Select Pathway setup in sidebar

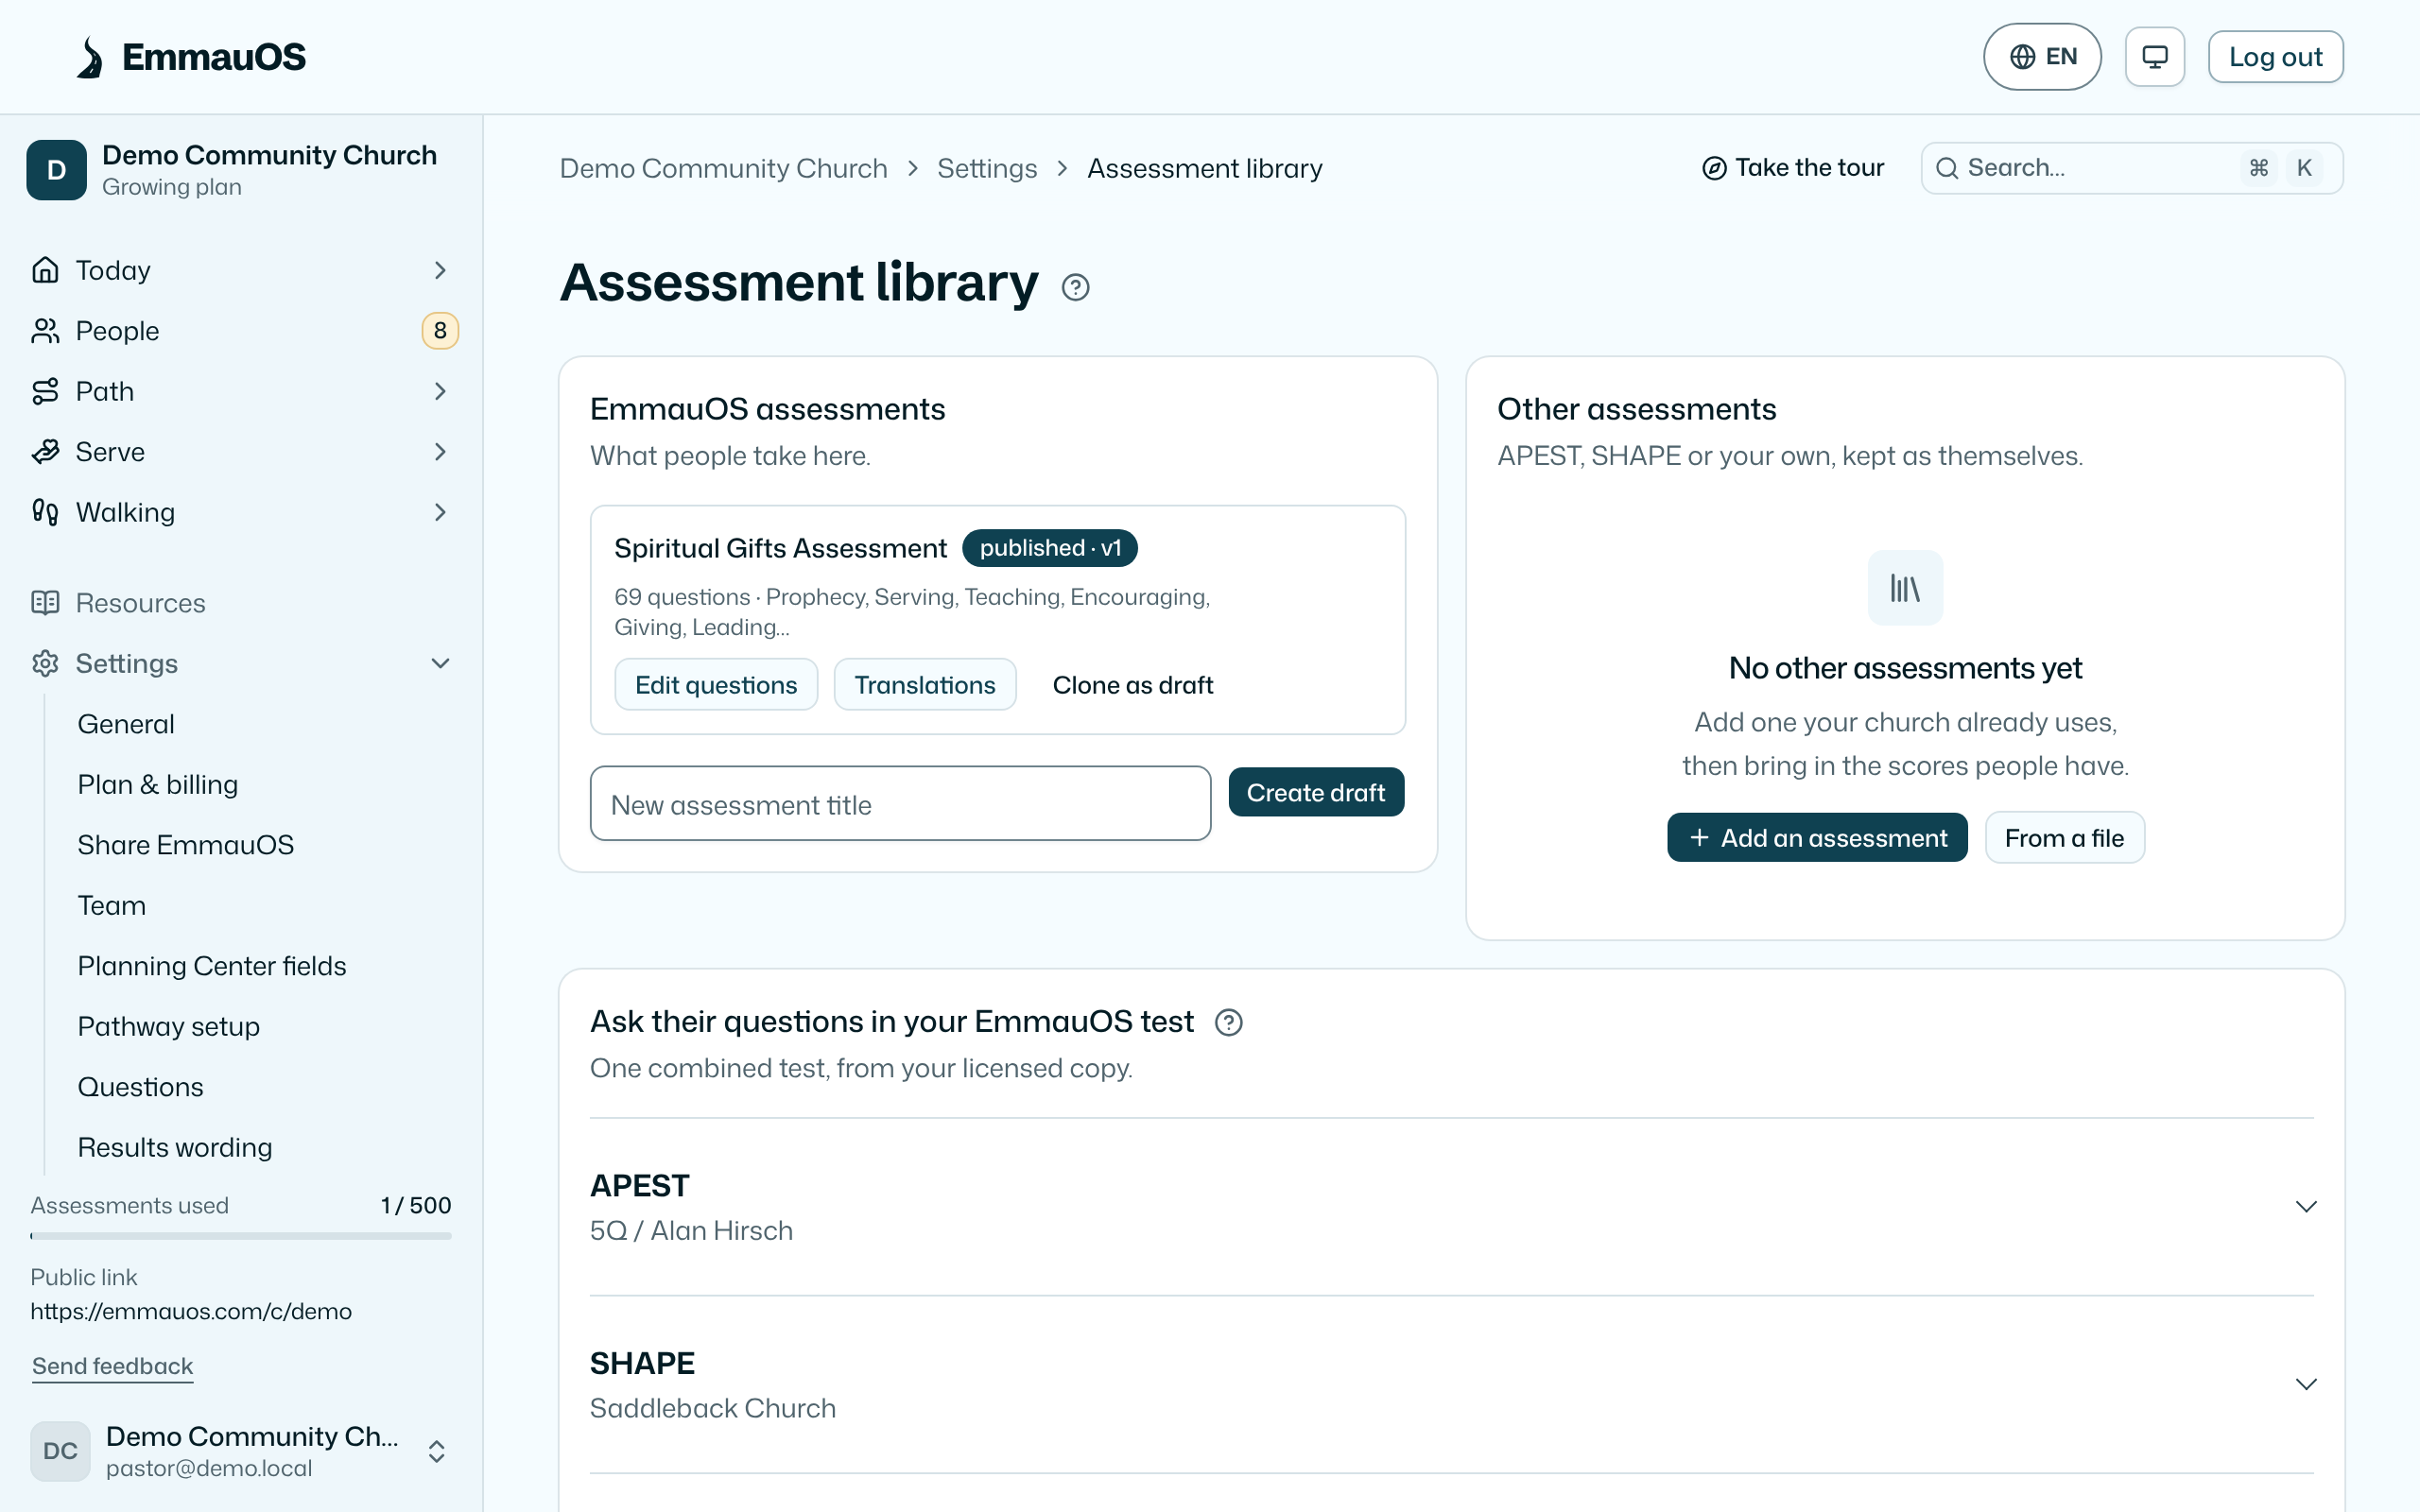(169, 1027)
